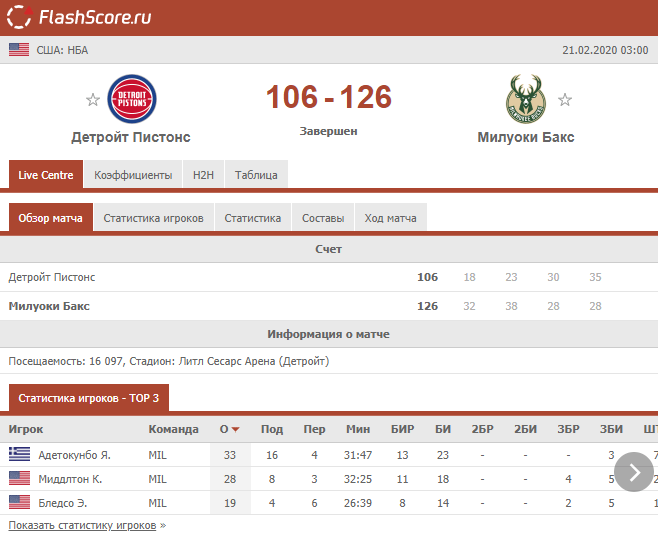Click the Статистика игроков - TOP 3 tab

pos(89,398)
